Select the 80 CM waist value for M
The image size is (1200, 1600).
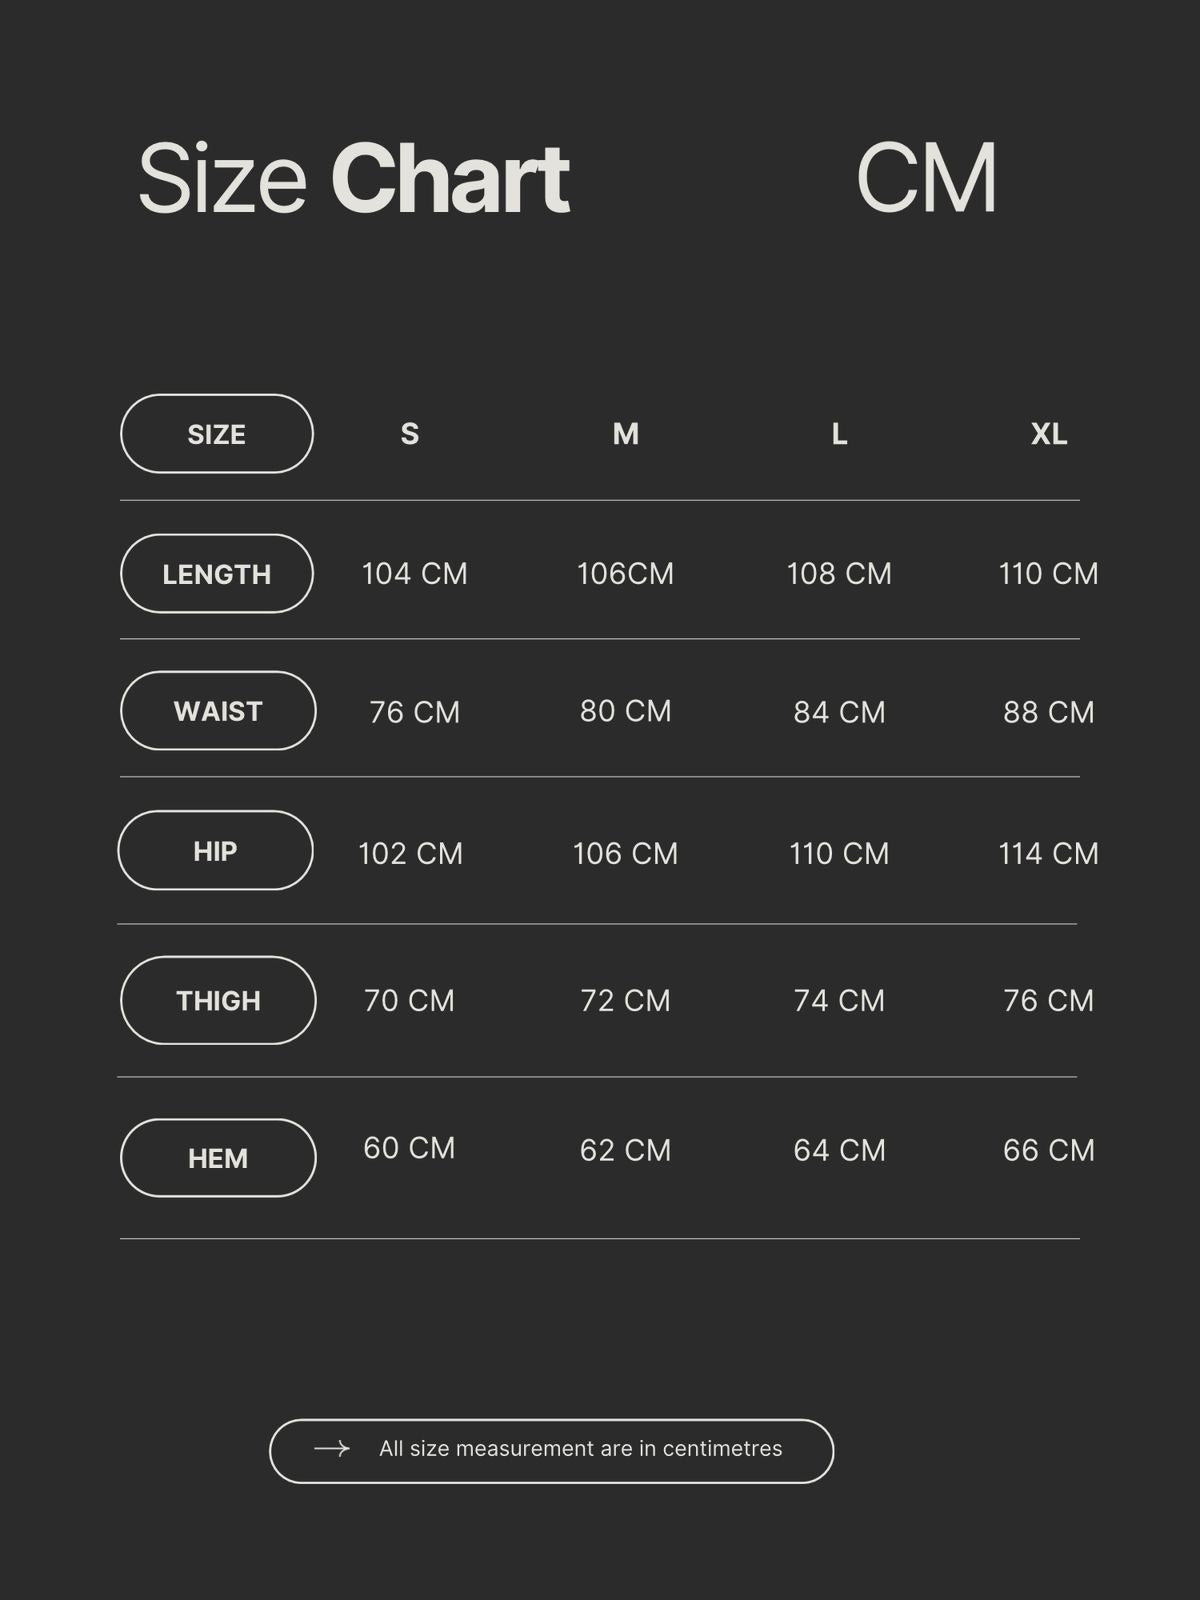pyautogui.click(x=626, y=711)
